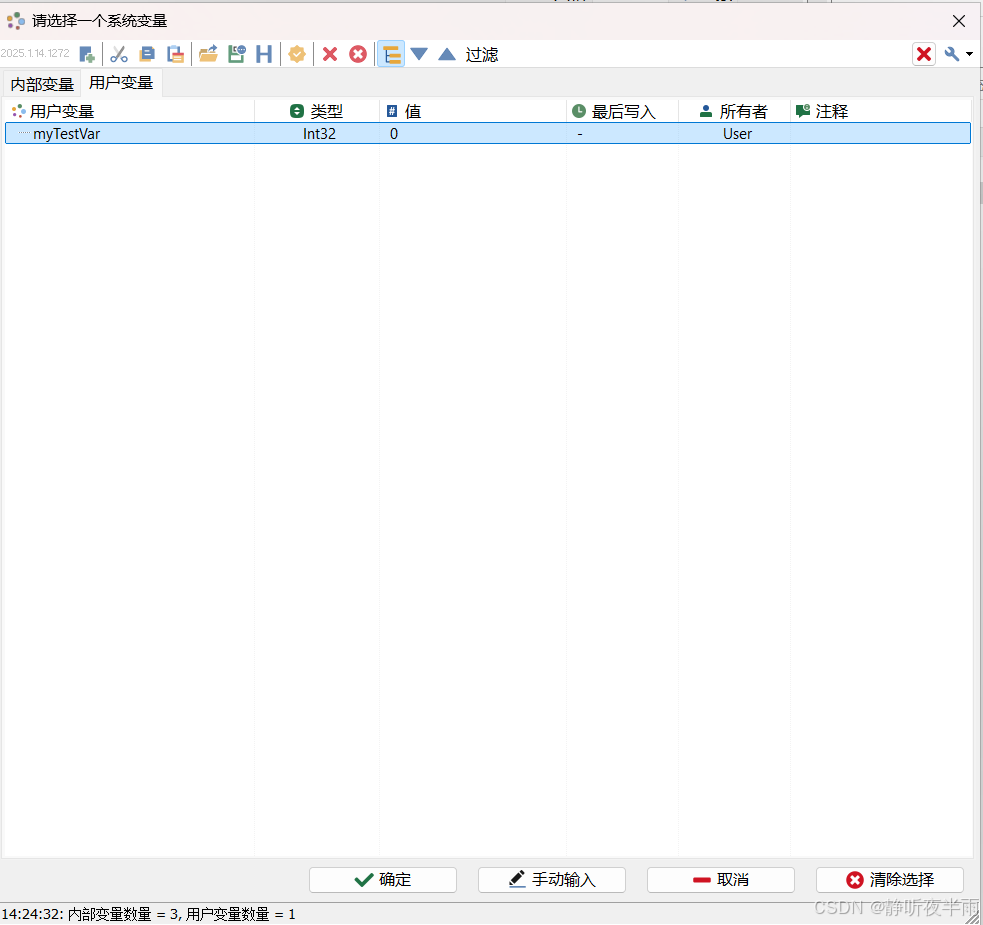Close the 请选择一个系统变量 dialog
The image size is (983, 925).
click(x=959, y=21)
